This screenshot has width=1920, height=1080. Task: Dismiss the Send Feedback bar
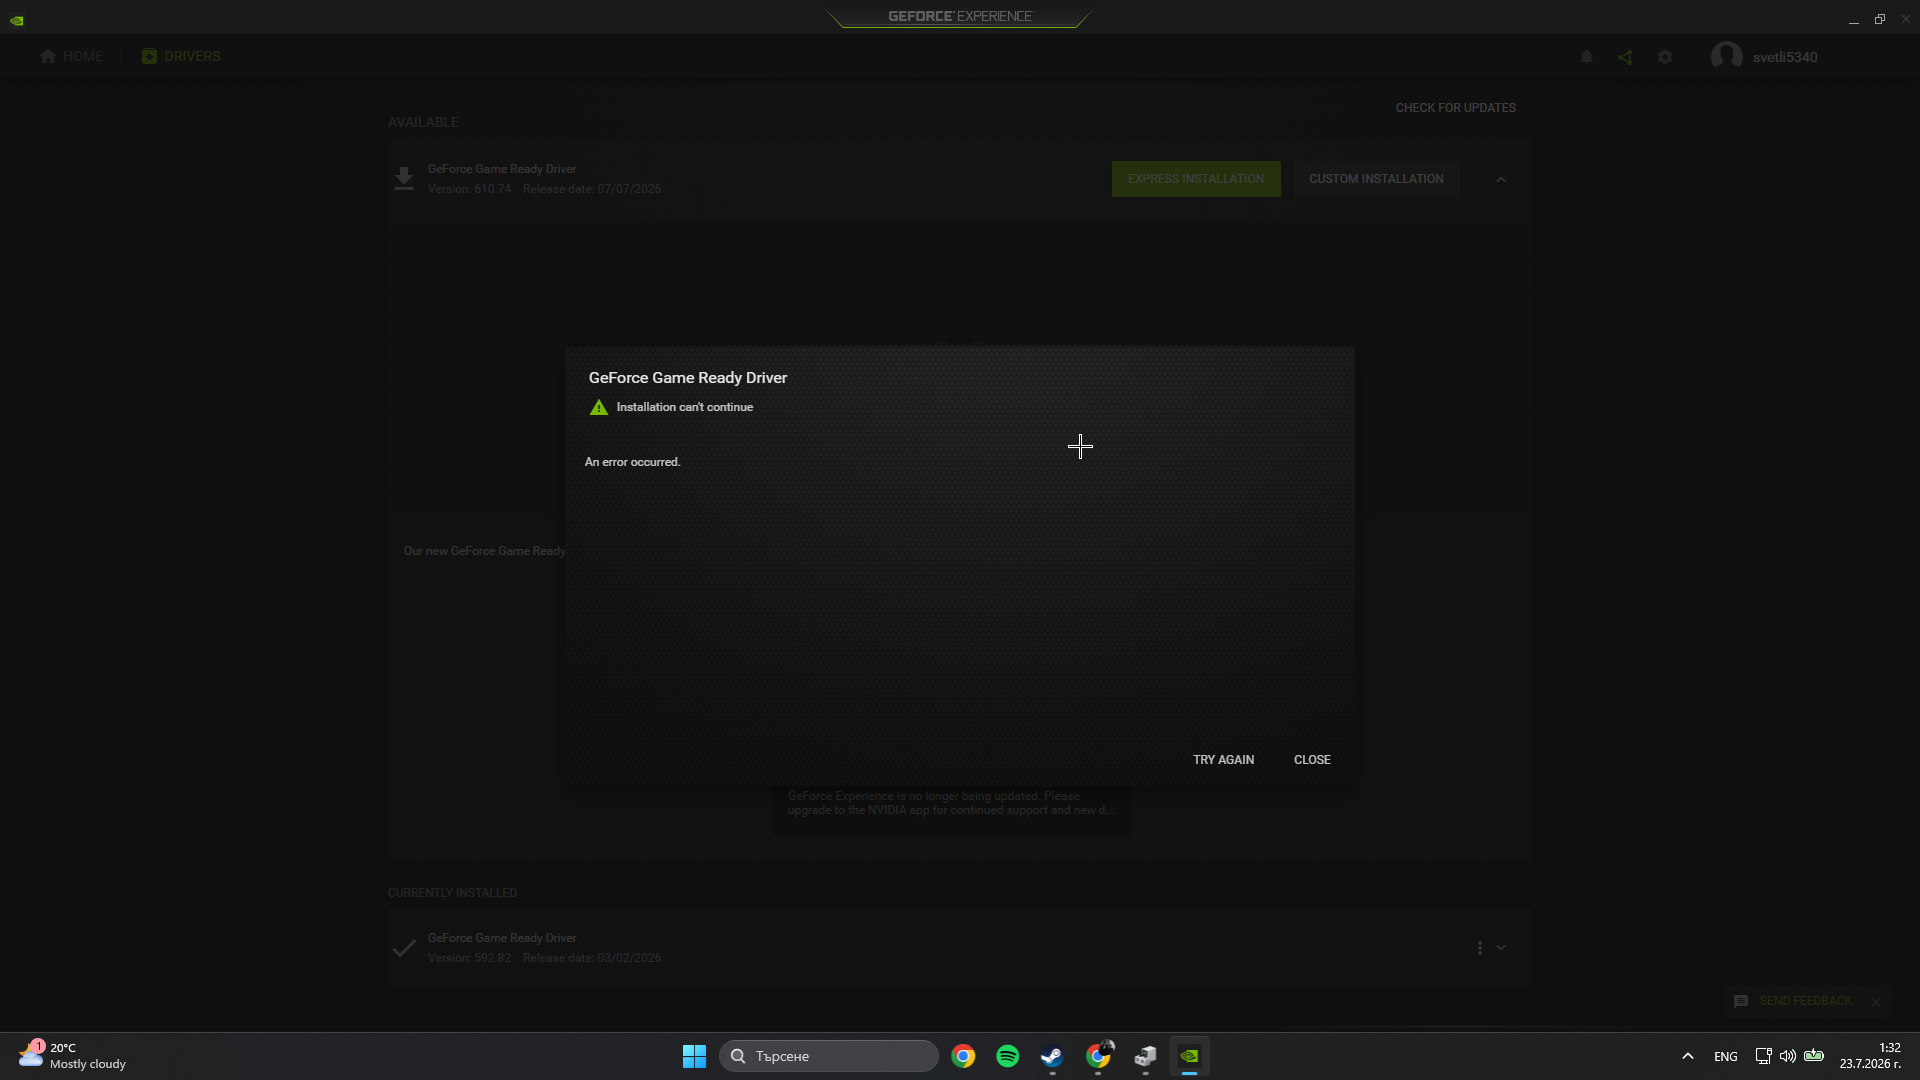click(1876, 1001)
